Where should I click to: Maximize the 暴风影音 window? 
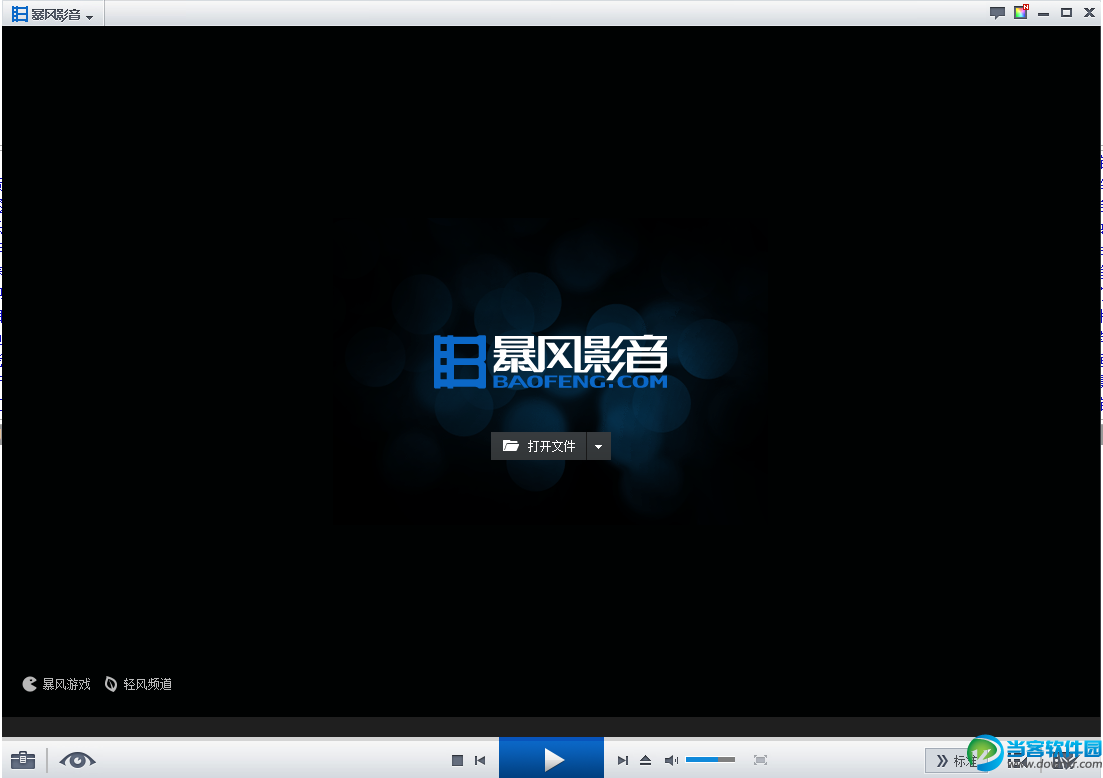1066,13
